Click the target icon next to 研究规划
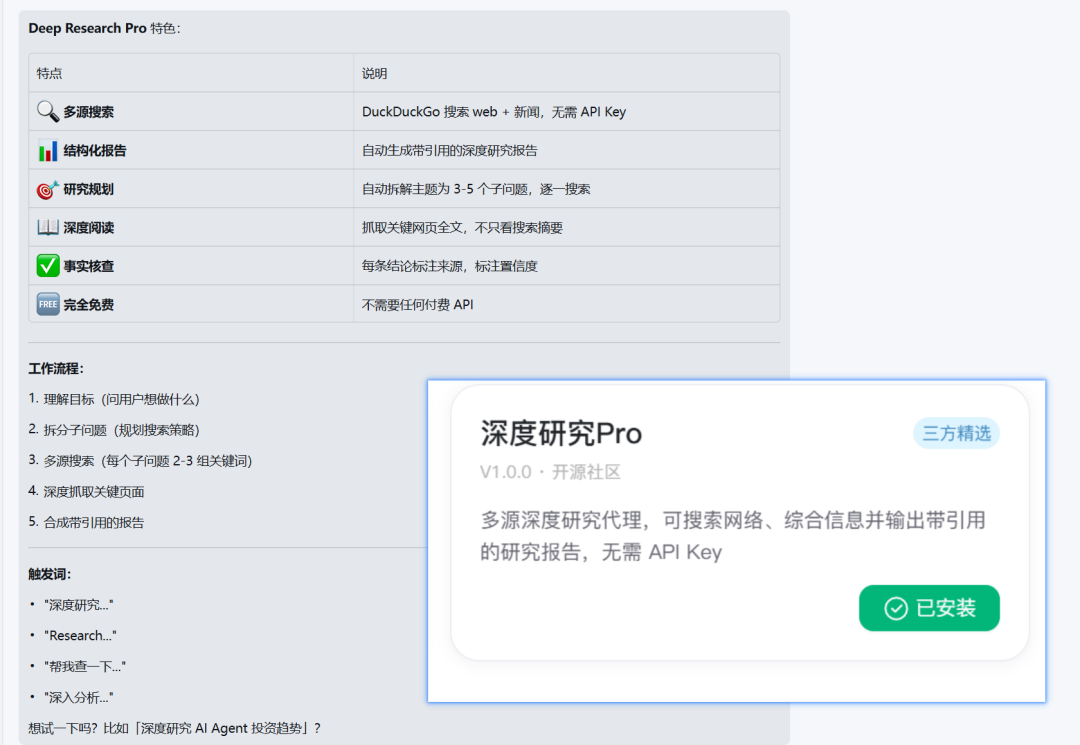Screen dimensions: 1080x745 pyautogui.click(x=47, y=188)
